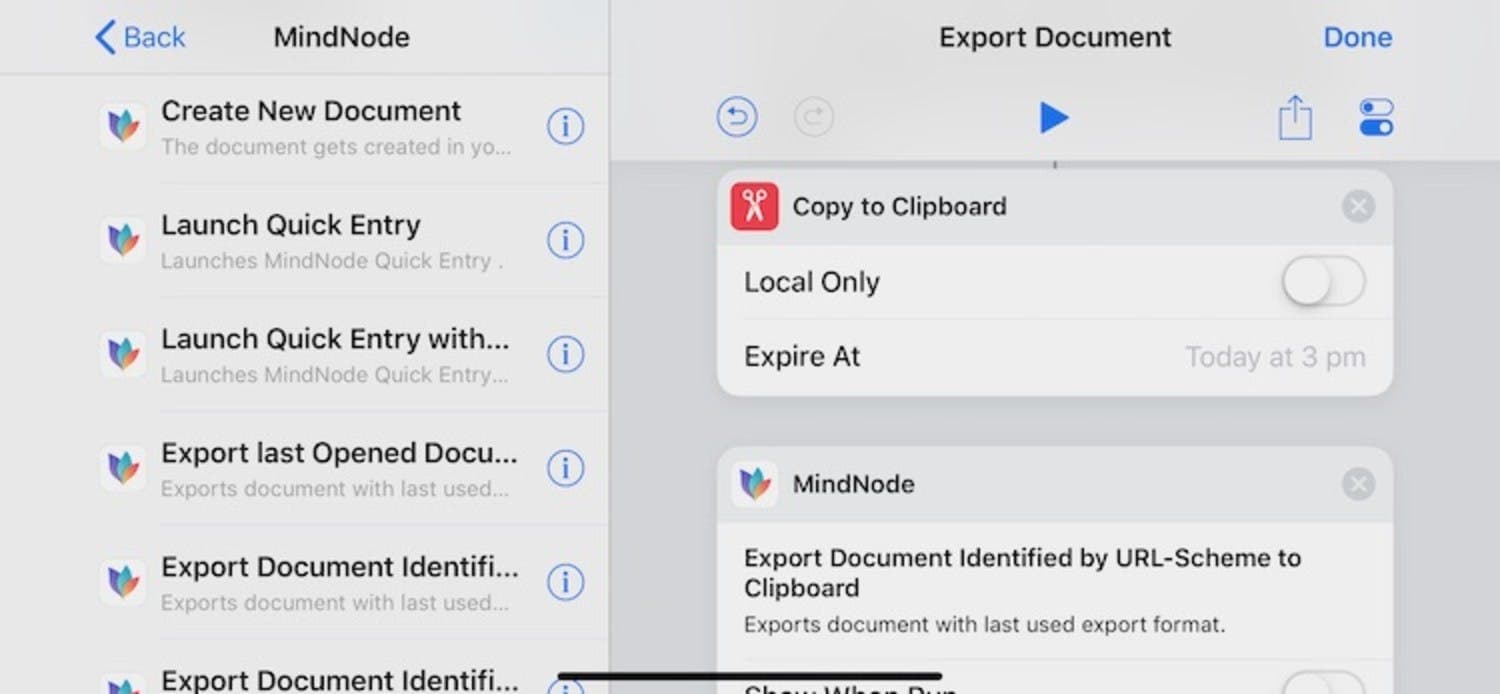Set the Expire At time field
This screenshot has width=1500, height=694.
pyautogui.click(x=1274, y=357)
